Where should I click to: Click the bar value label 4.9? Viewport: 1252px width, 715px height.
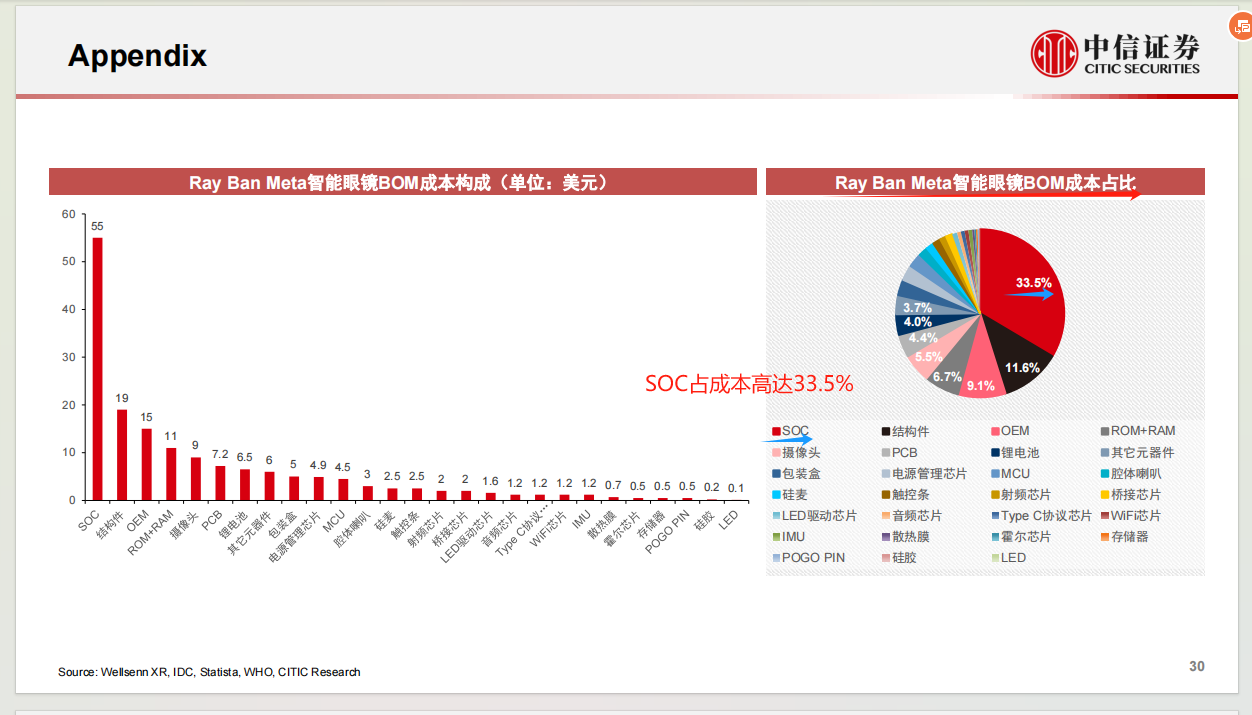(318, 465)
